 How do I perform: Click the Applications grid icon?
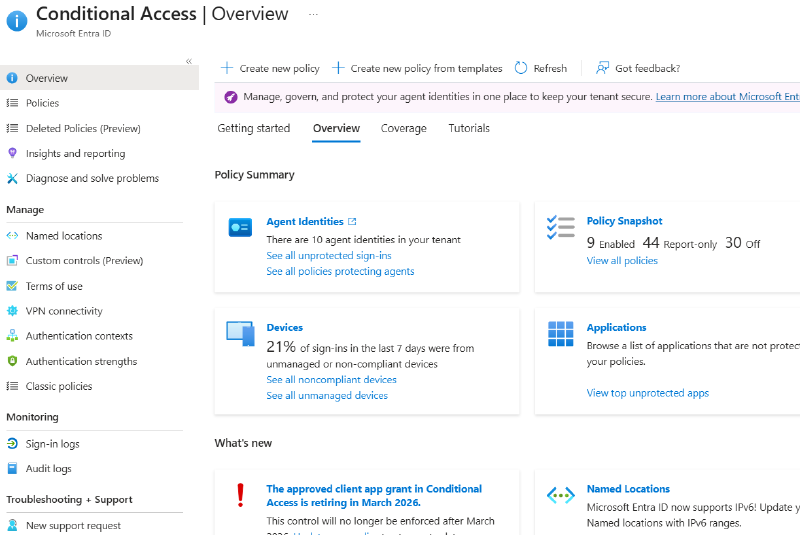click(561, 334)
